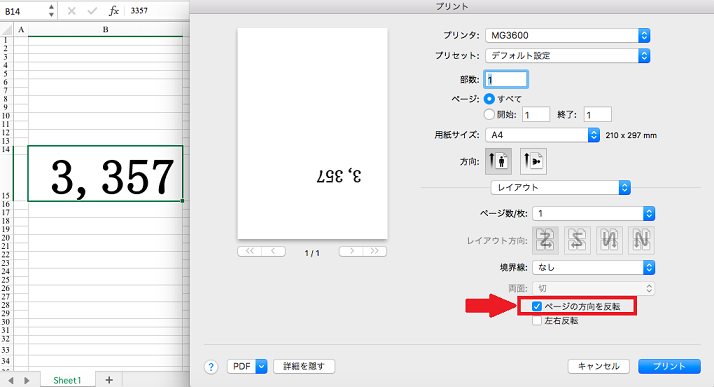
Task: Open the レイアウト section dropdown
Action: pos(561,188)
